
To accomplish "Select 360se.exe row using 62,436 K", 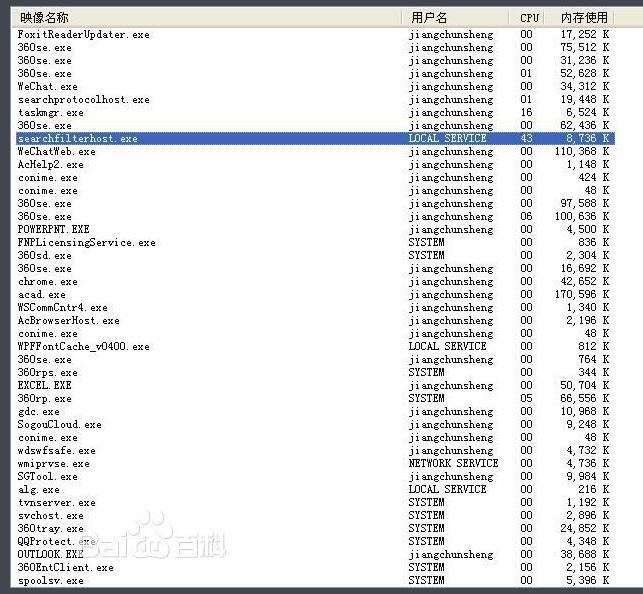I will 315,125.
